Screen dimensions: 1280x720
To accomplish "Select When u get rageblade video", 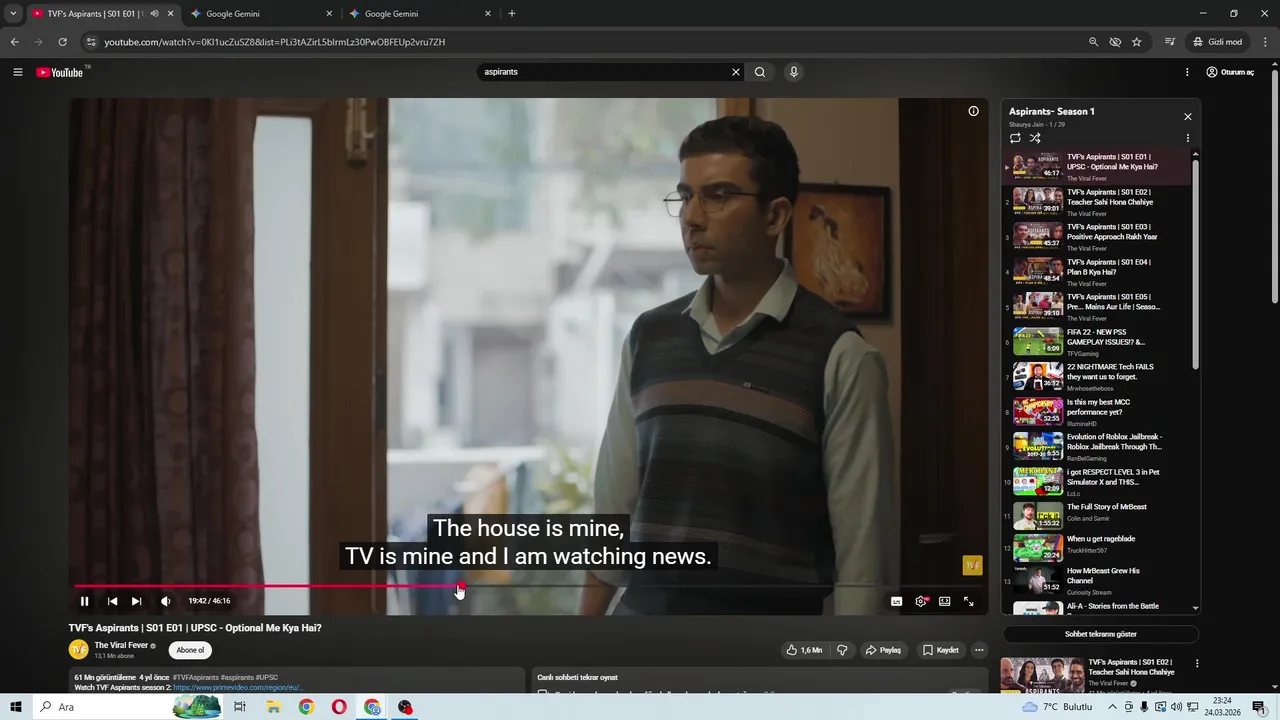I will [x=1097, y=549].
